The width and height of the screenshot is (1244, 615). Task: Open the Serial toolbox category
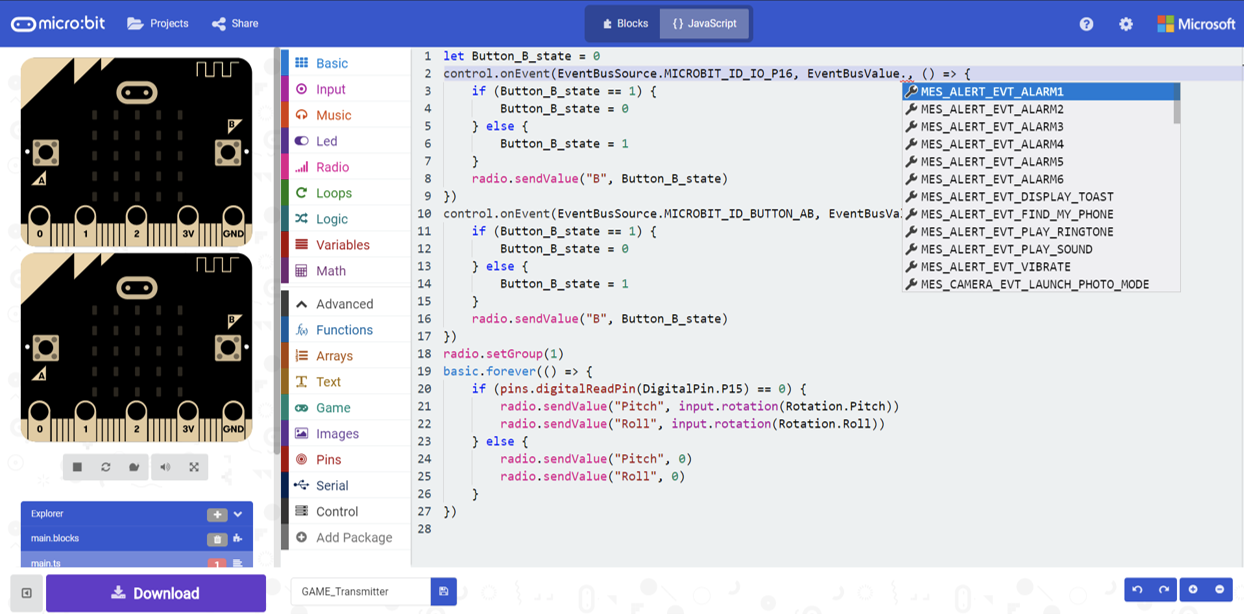[346, 486]
